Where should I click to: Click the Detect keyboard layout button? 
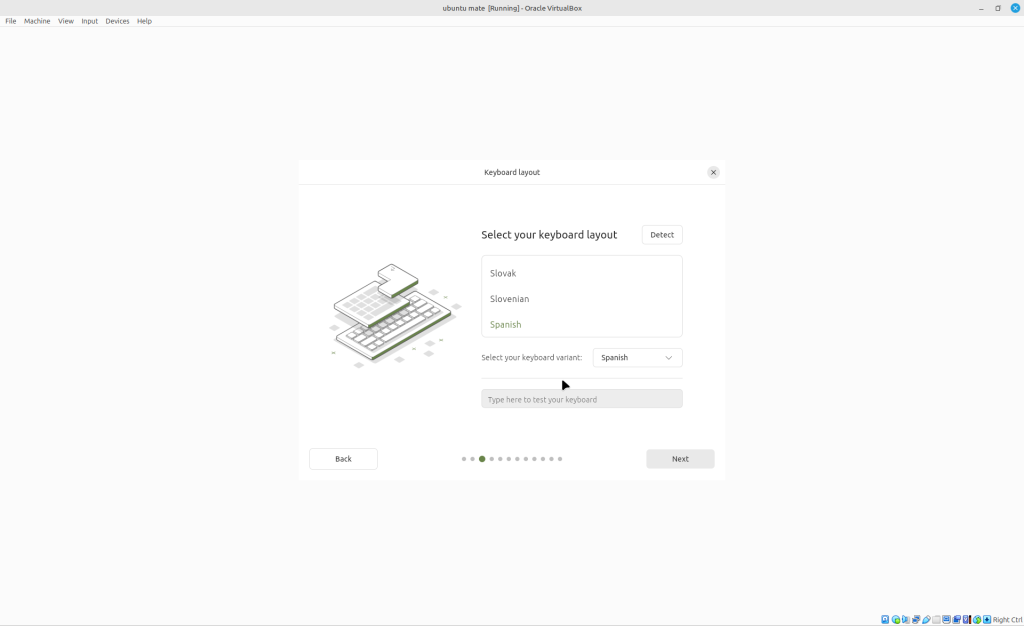point(662,235)
